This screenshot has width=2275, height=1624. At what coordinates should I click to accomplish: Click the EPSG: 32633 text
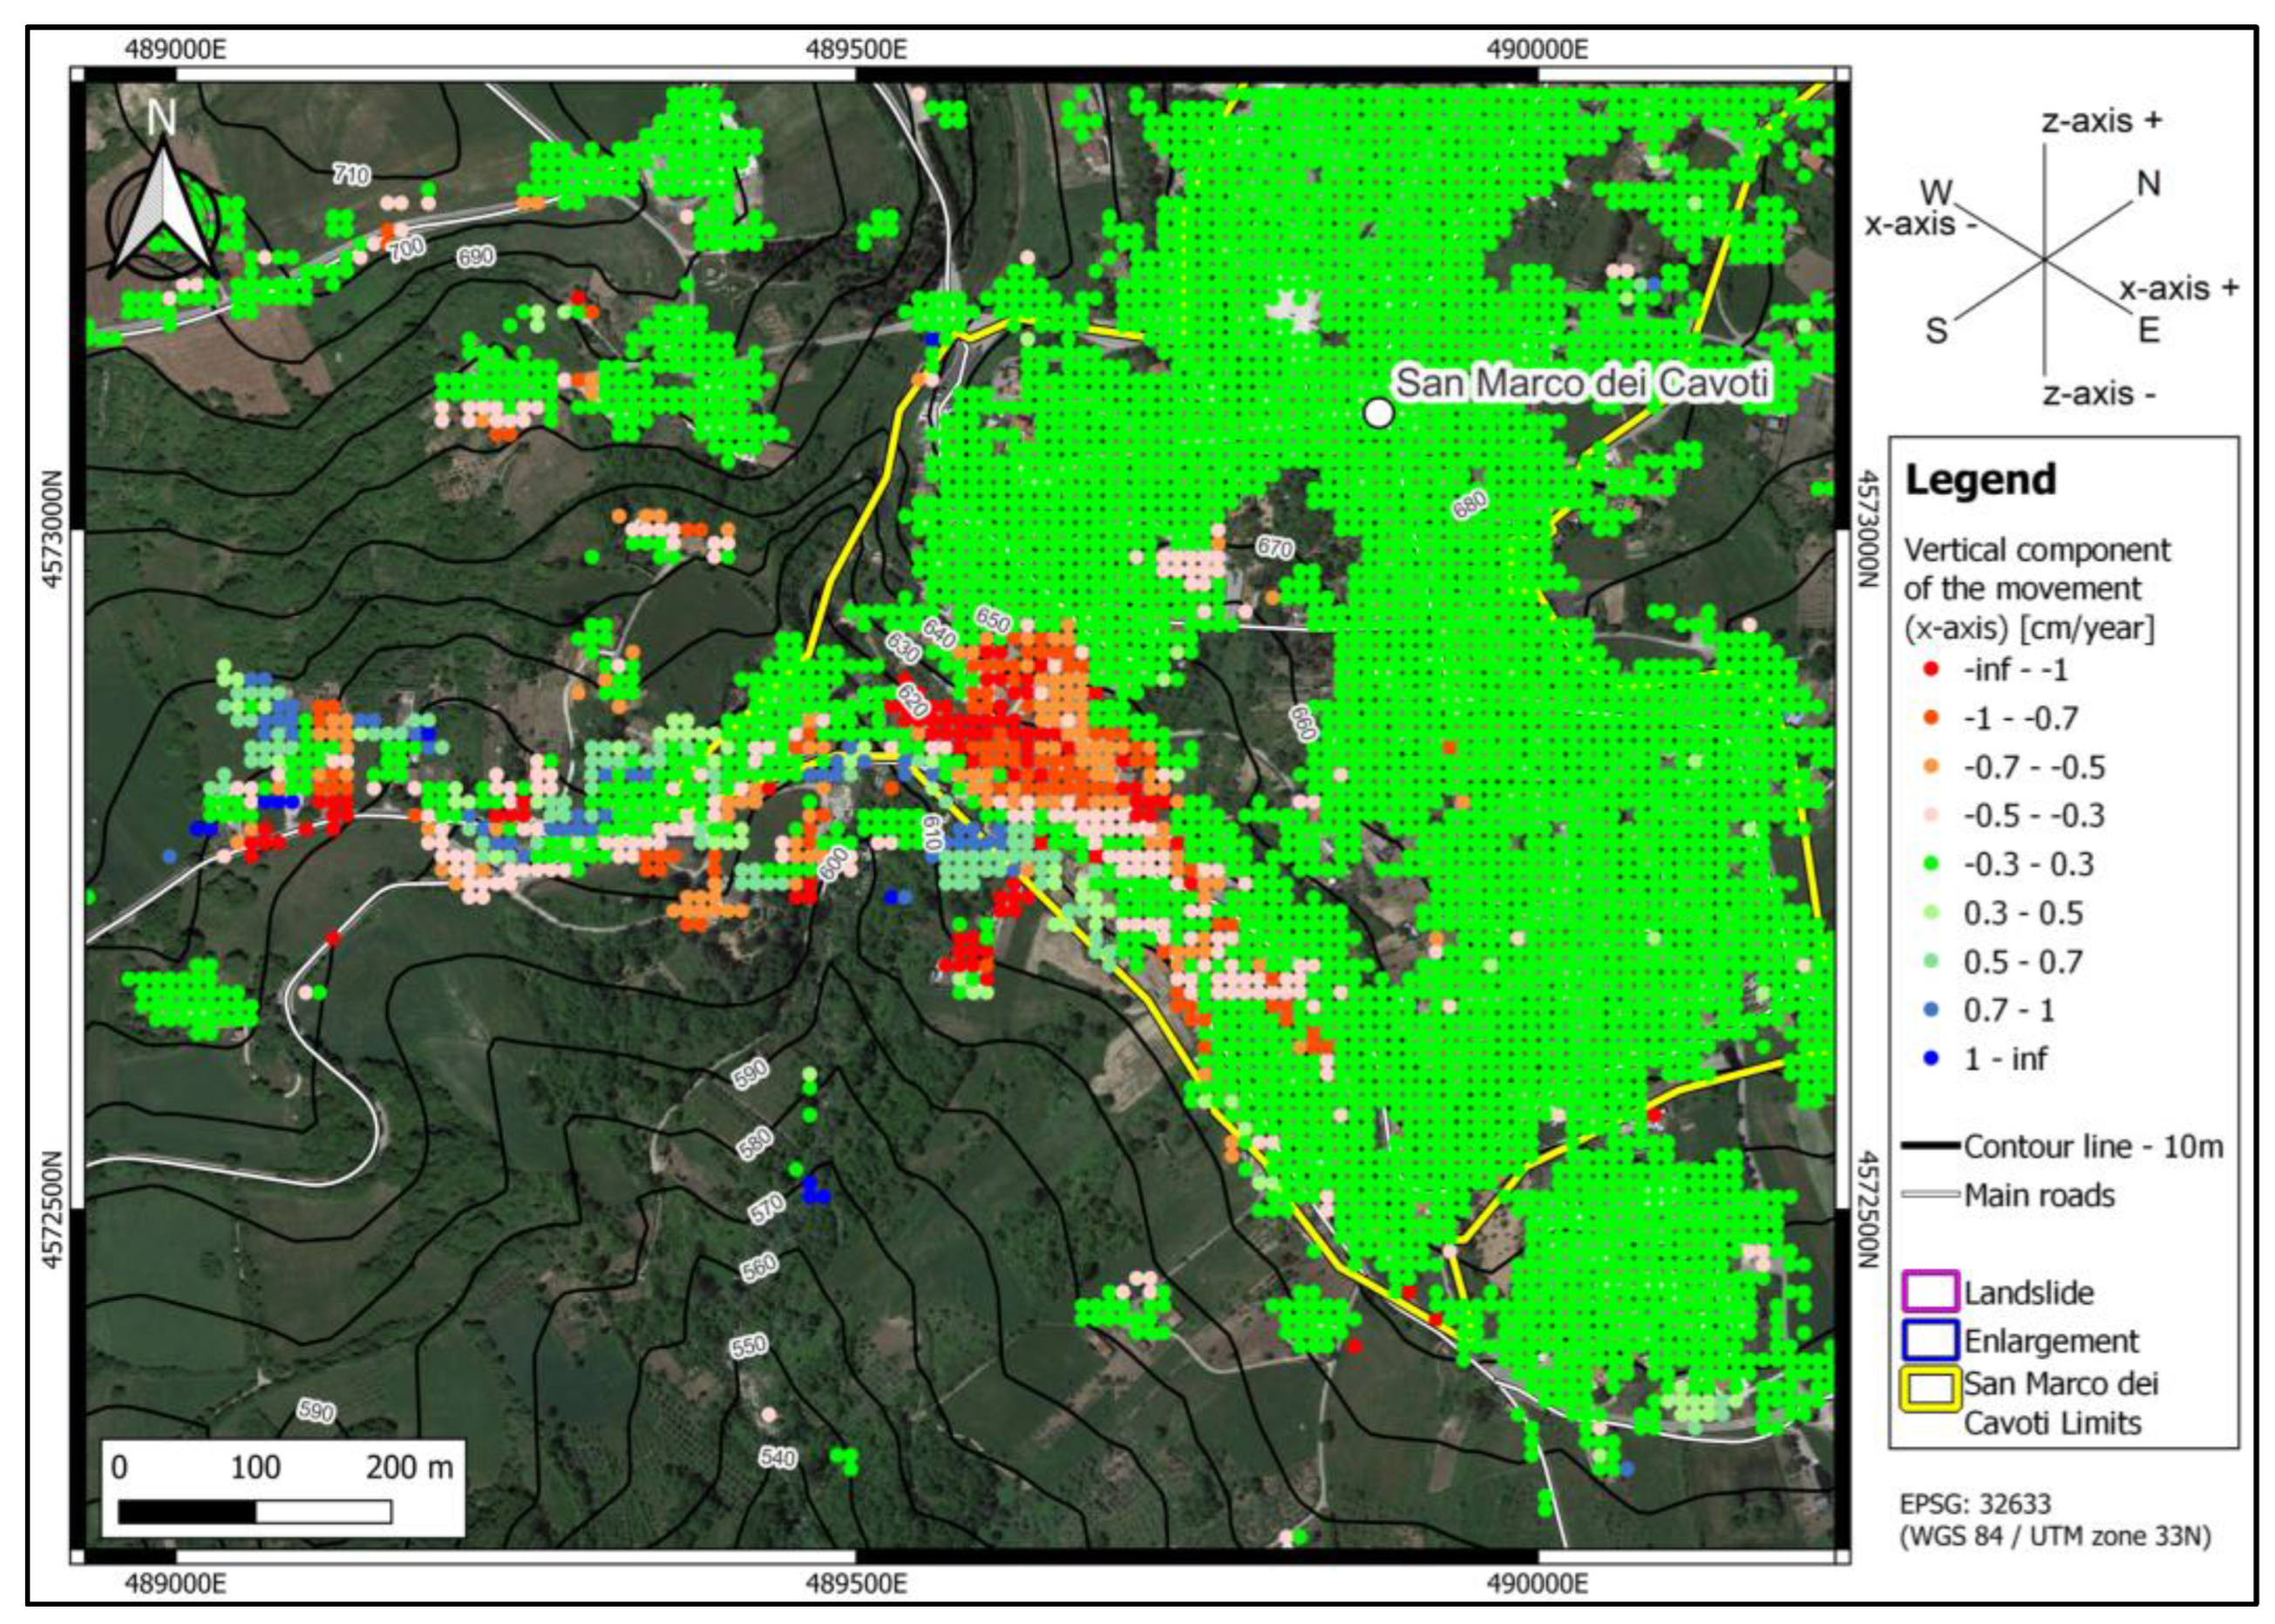click(x=1974, y=1504)
